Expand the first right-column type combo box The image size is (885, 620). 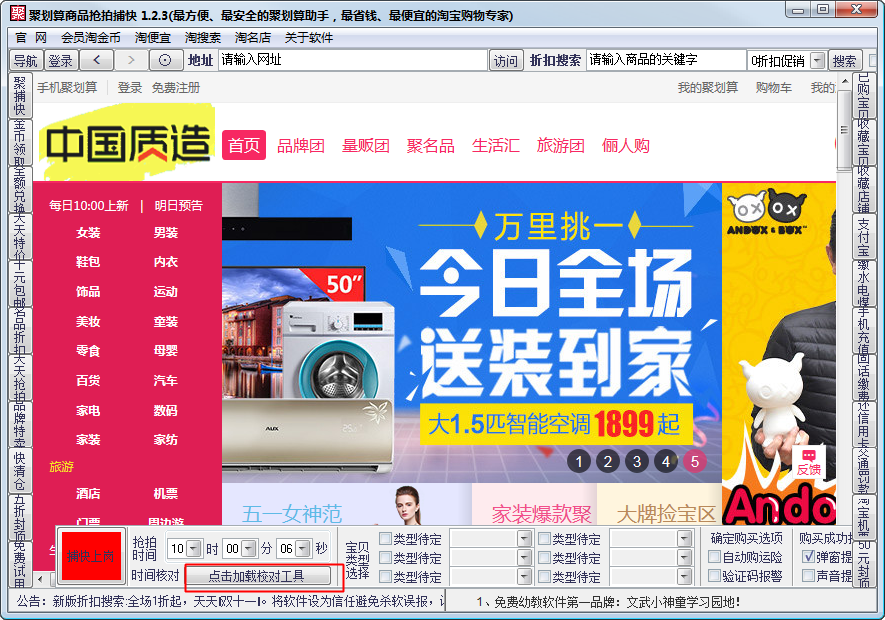[684, 539]
